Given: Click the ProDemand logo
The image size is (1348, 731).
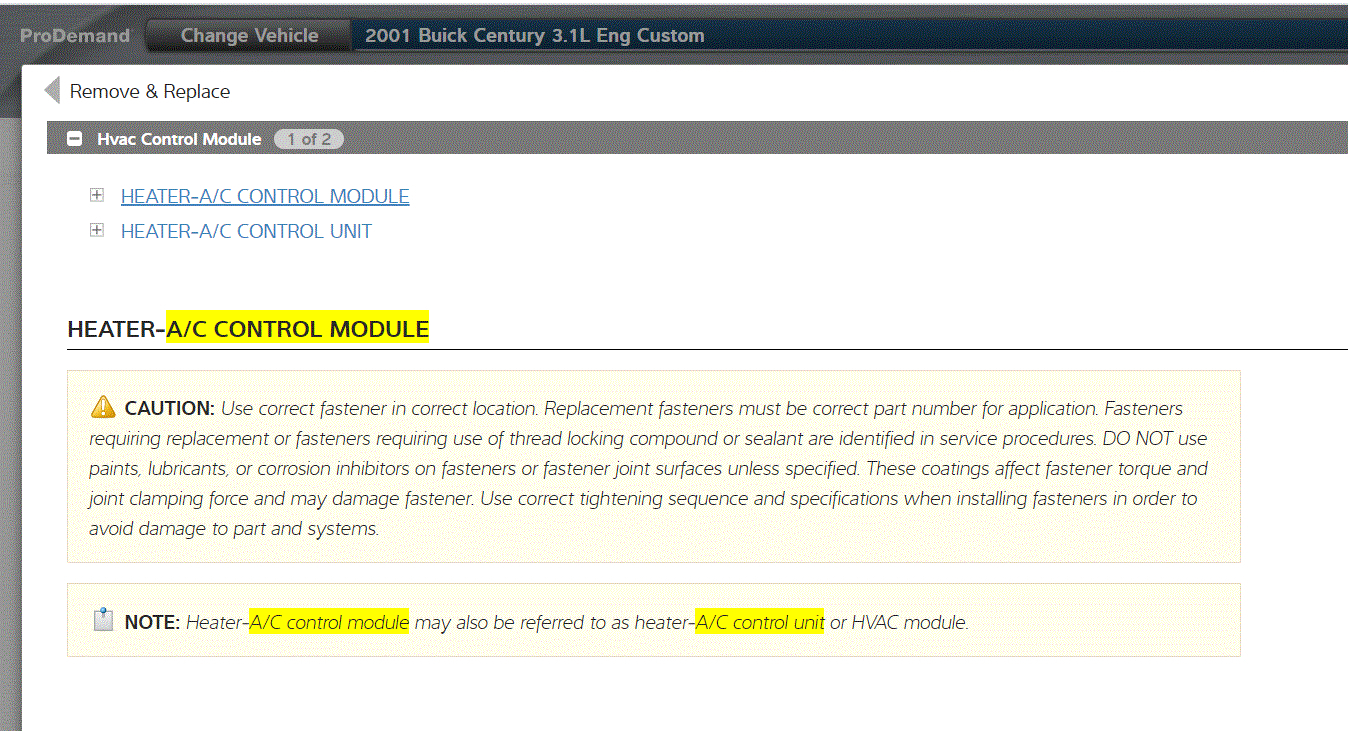Looking at the screenshot, I should (75, 36).
